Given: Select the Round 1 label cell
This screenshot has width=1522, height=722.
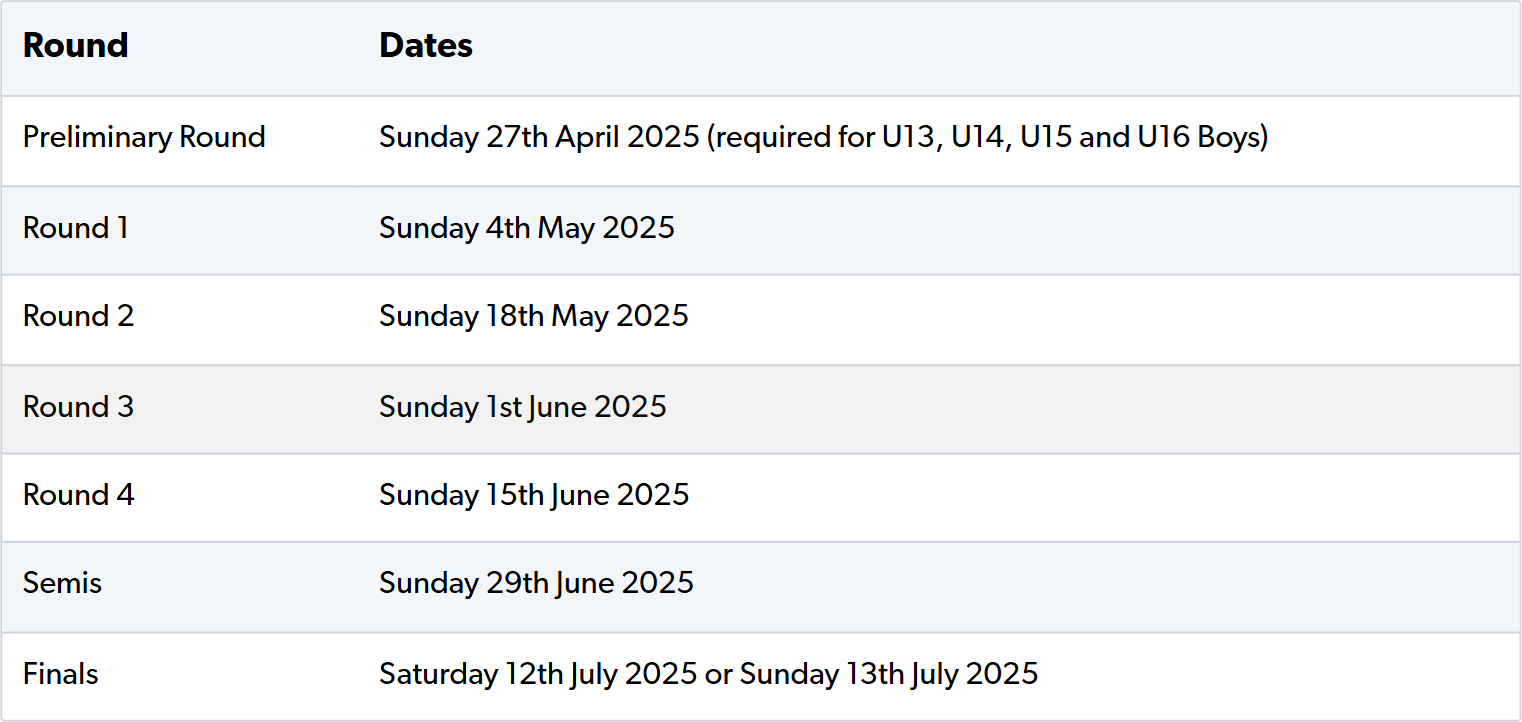Looking at the screenshot, I should click(76, 228).
